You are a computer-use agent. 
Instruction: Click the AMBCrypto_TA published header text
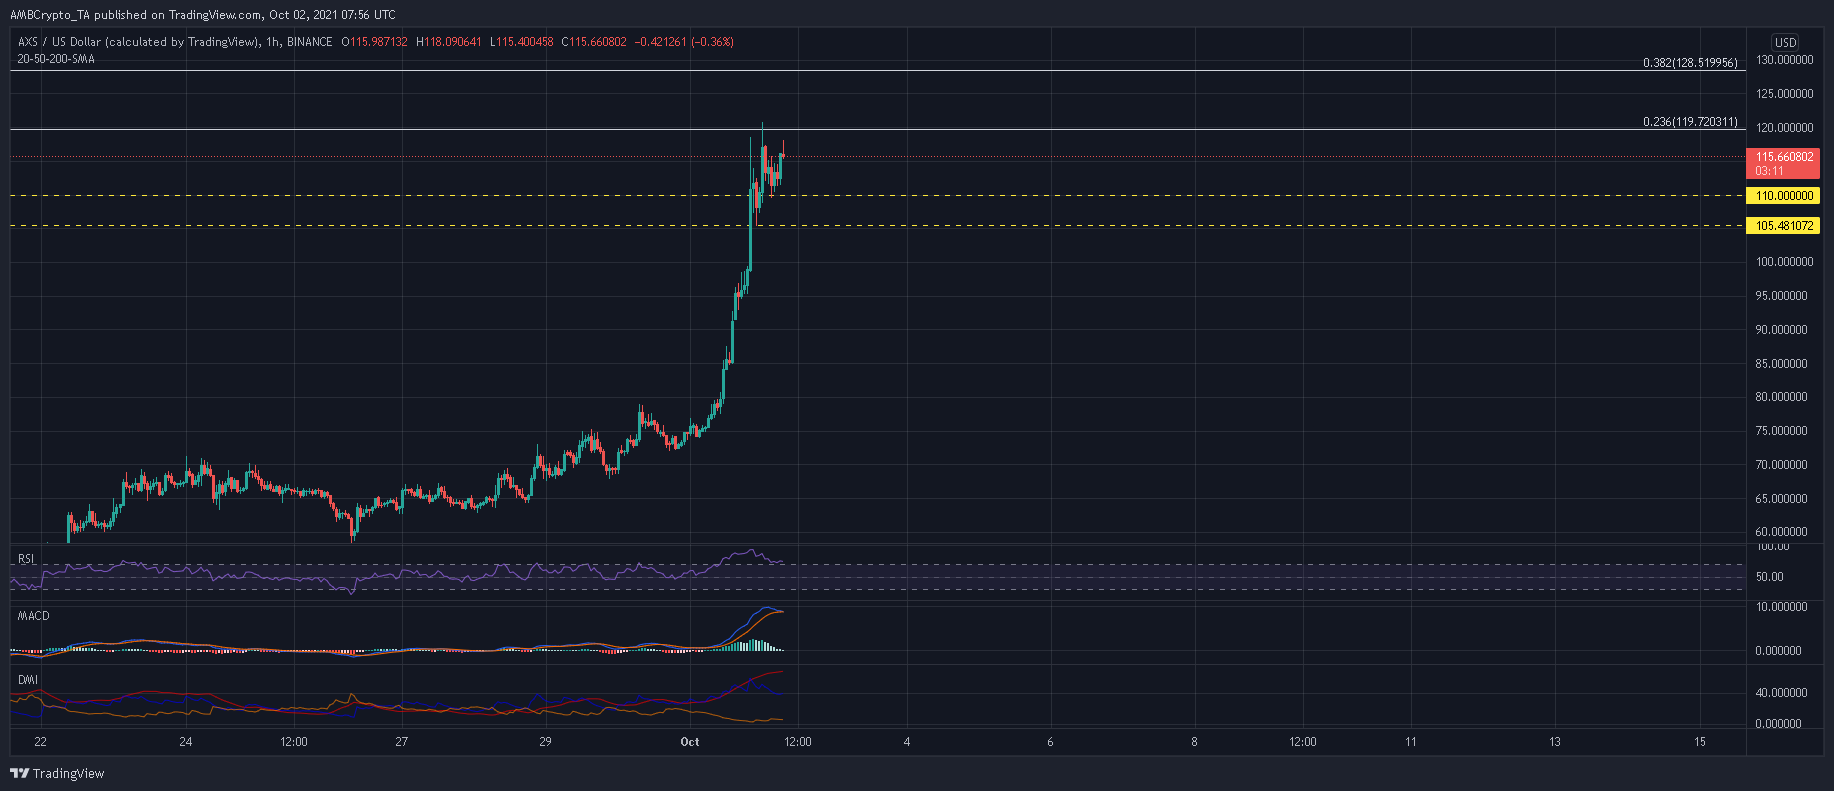coord(202,14)
